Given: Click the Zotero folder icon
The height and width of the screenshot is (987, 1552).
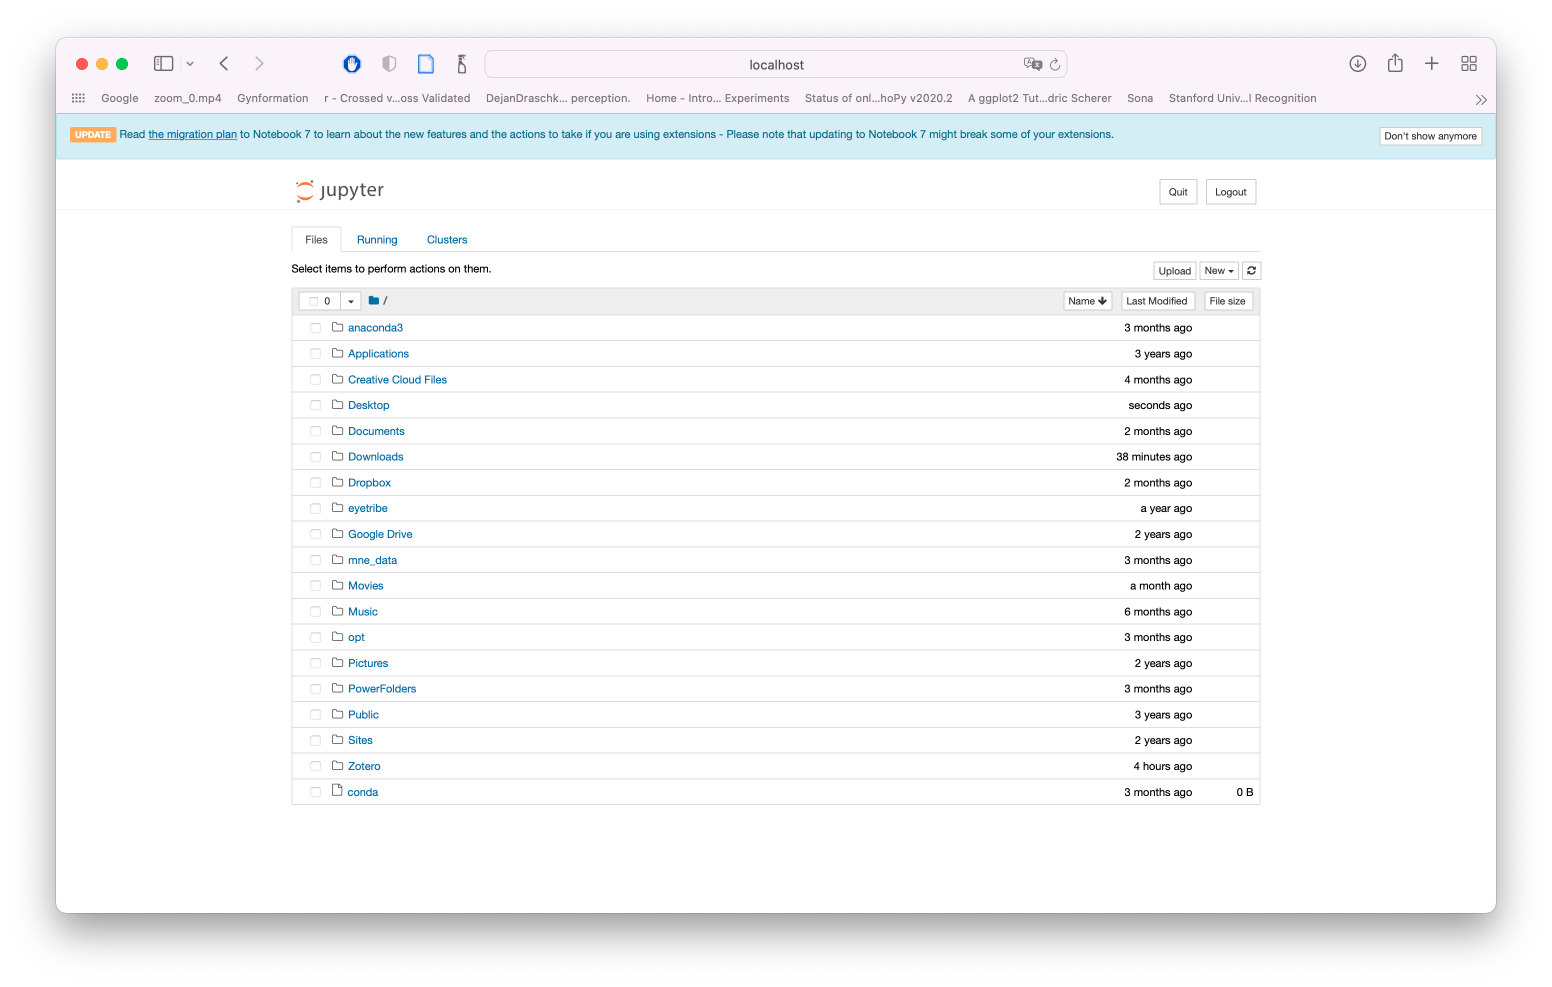Looking at the screenshot, I should (338, 765).
